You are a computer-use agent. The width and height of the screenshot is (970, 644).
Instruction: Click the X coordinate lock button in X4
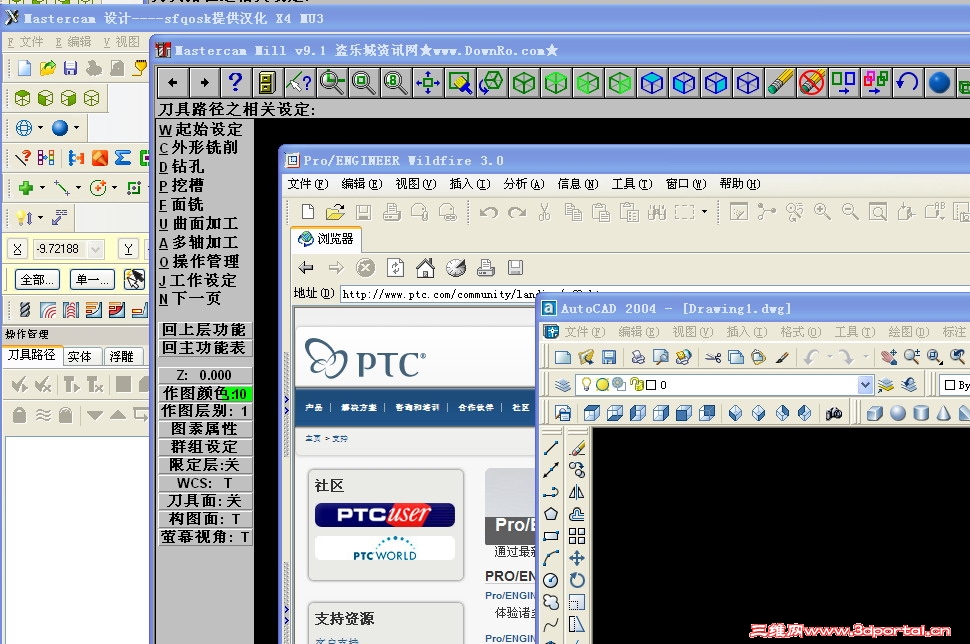pos(17,249)
